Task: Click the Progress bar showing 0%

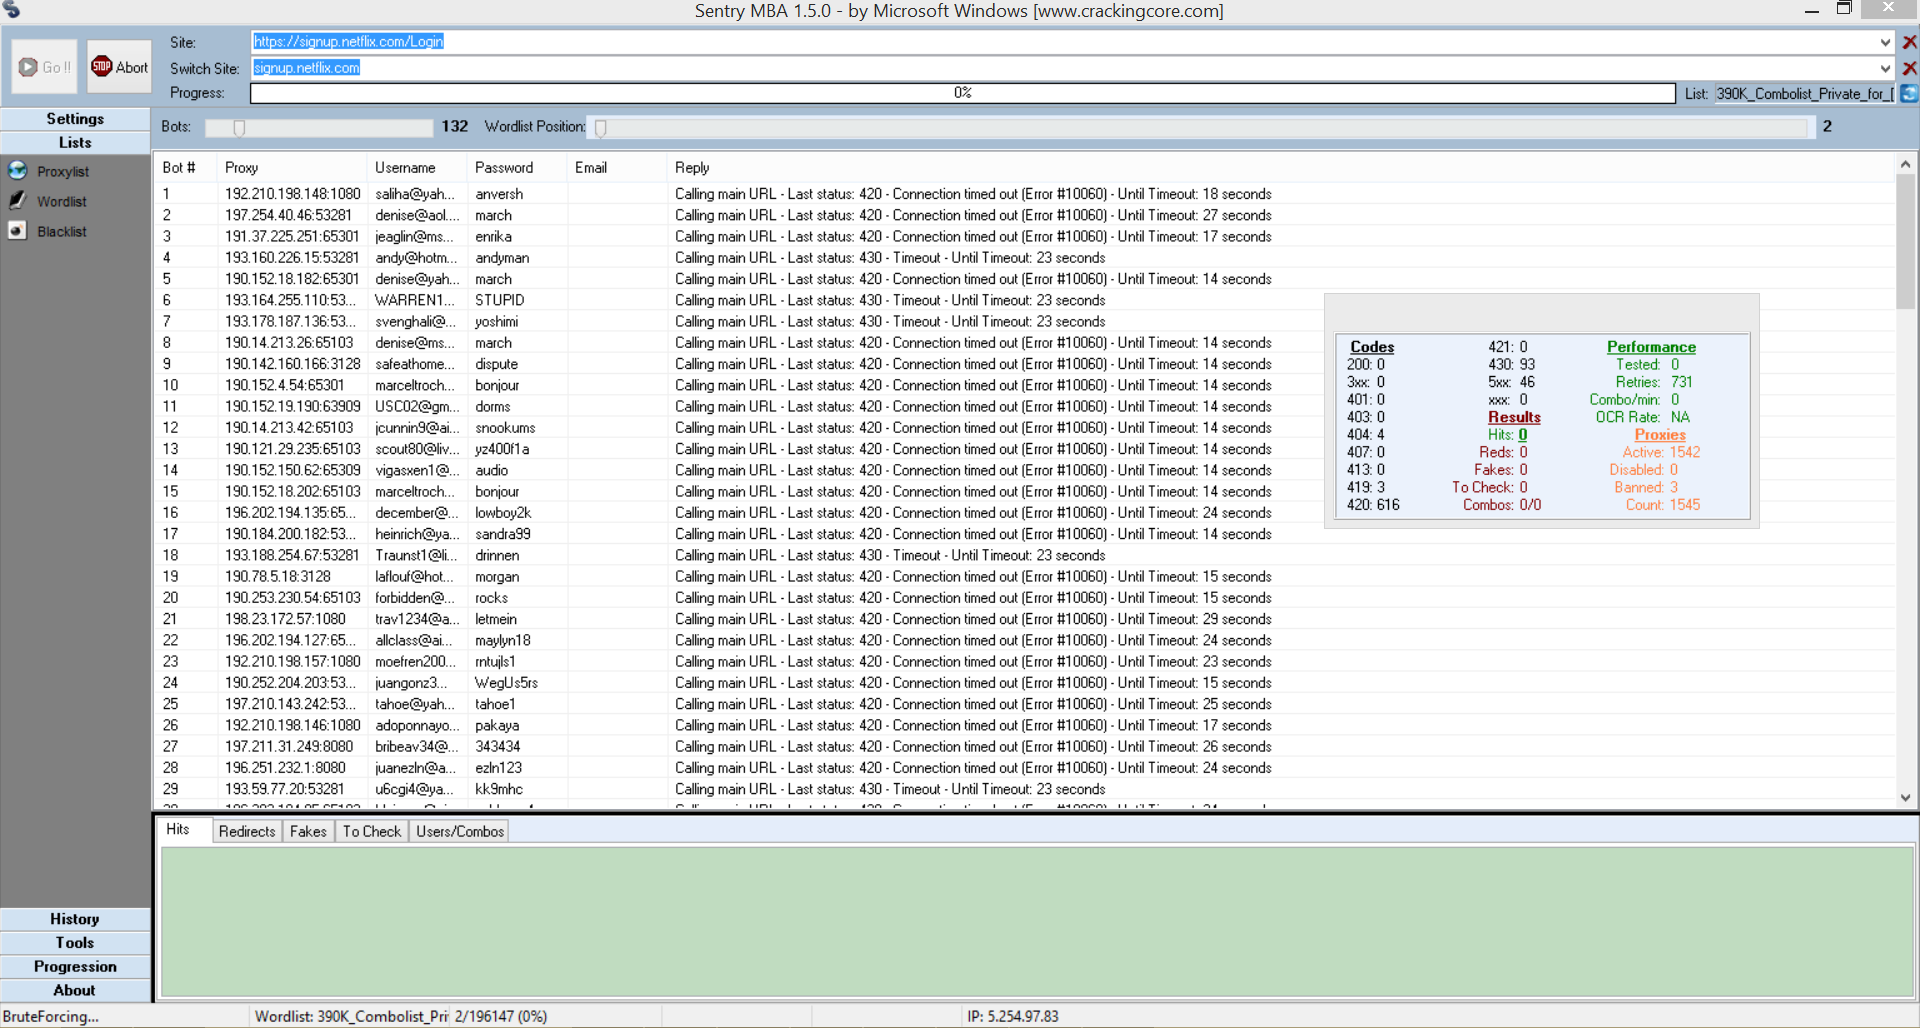Action: (x=962, y=93)
